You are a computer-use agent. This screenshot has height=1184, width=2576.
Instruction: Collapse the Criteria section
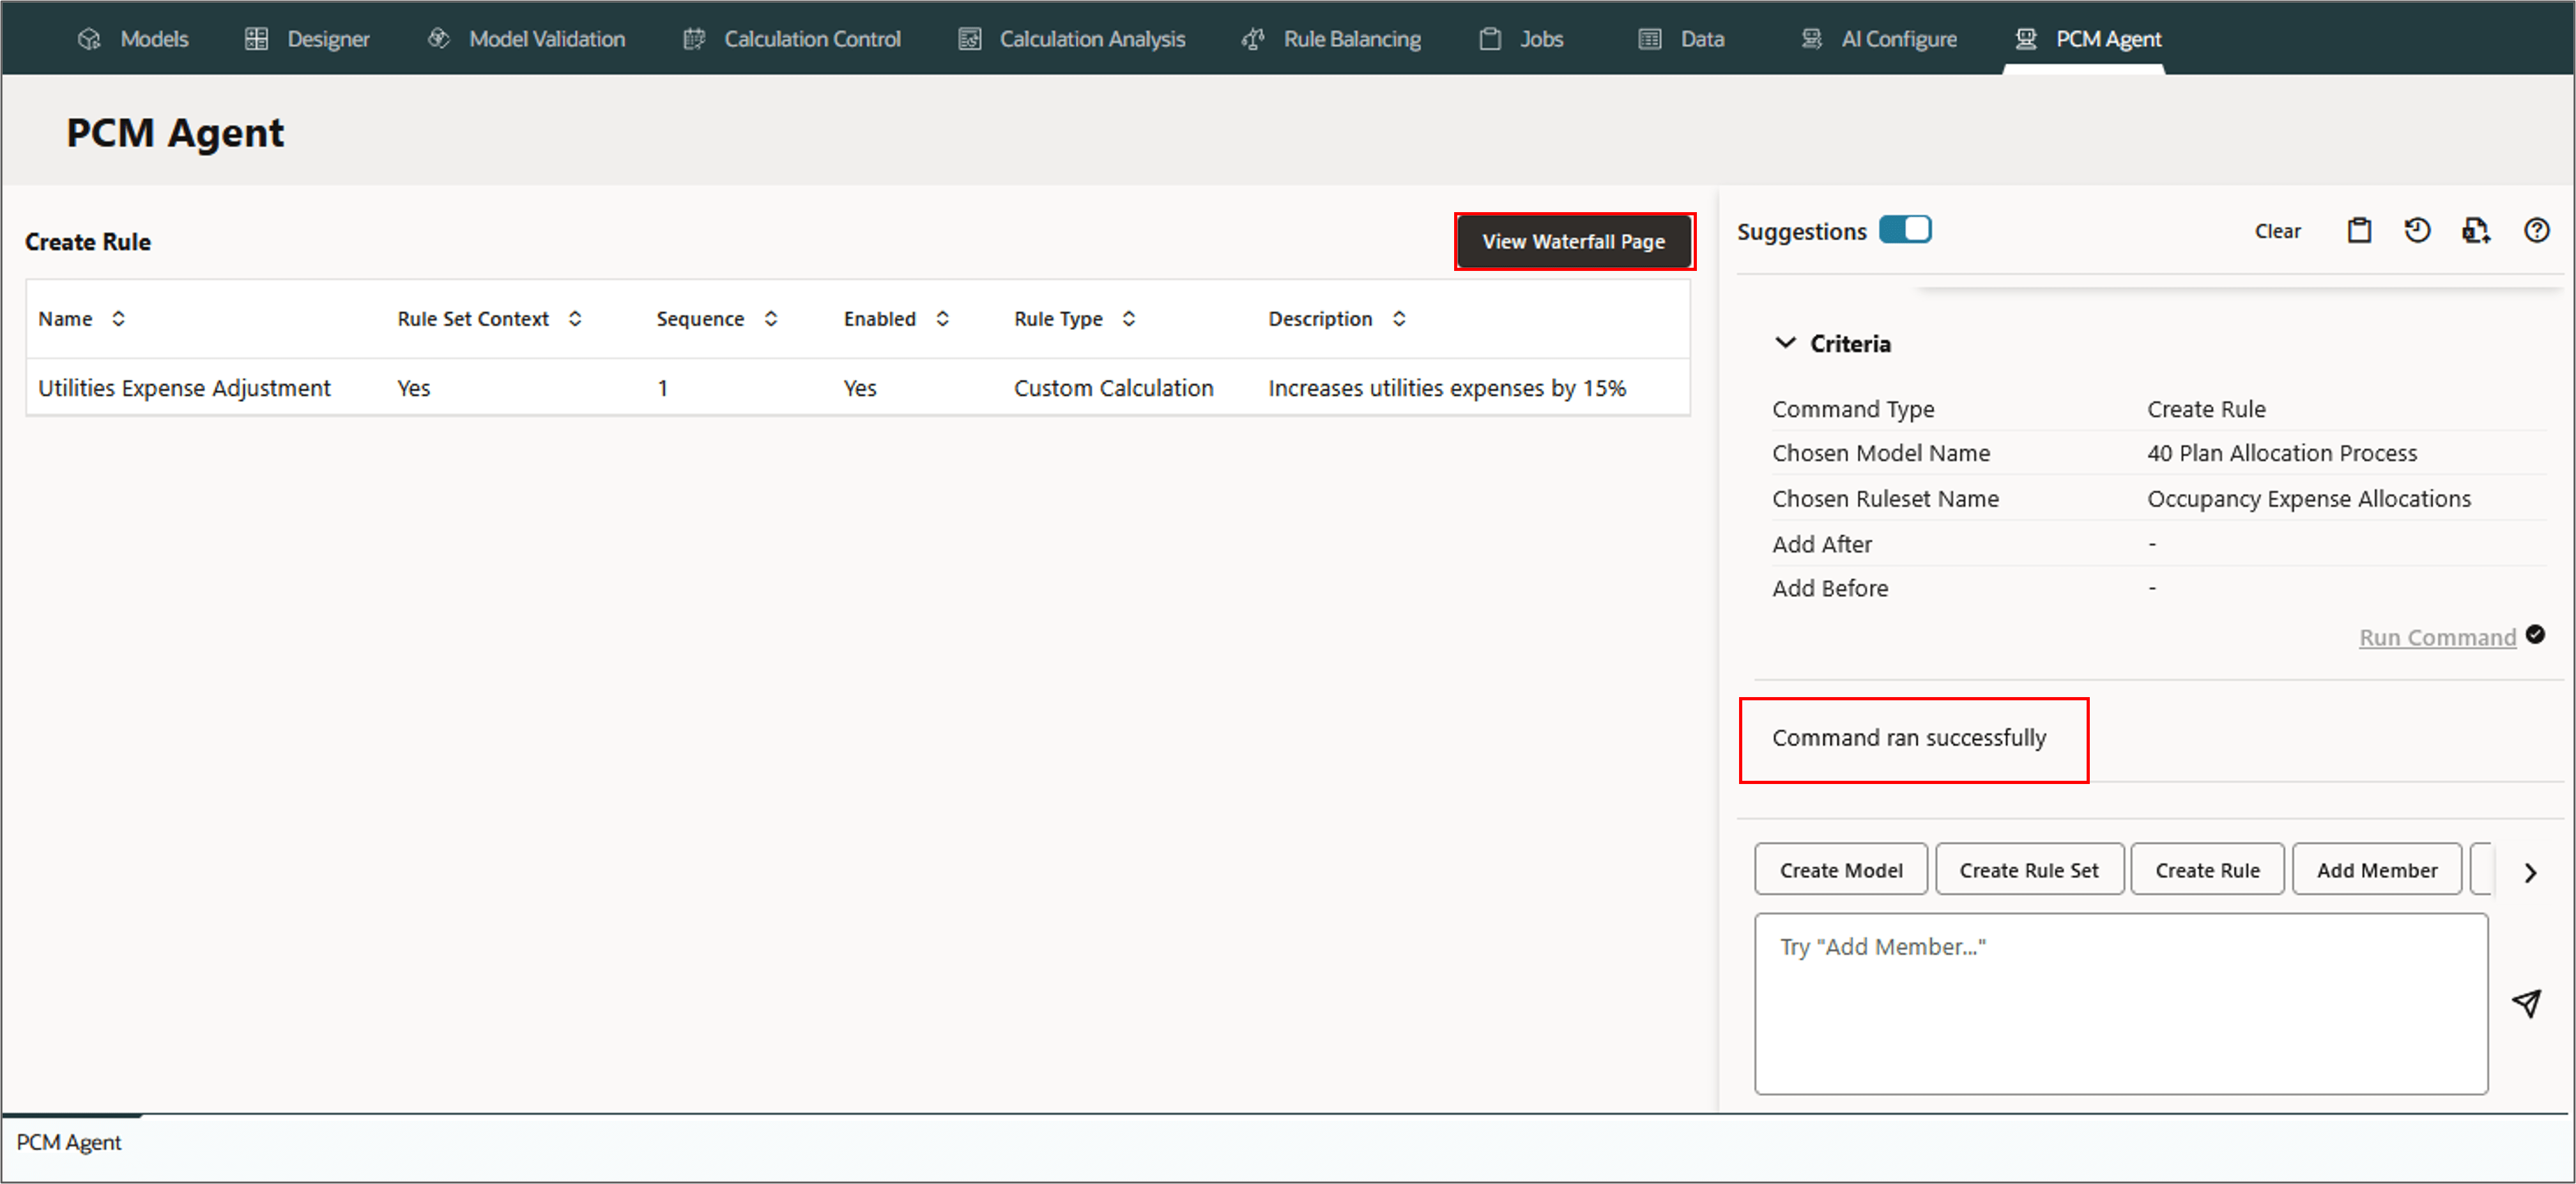1785,343
